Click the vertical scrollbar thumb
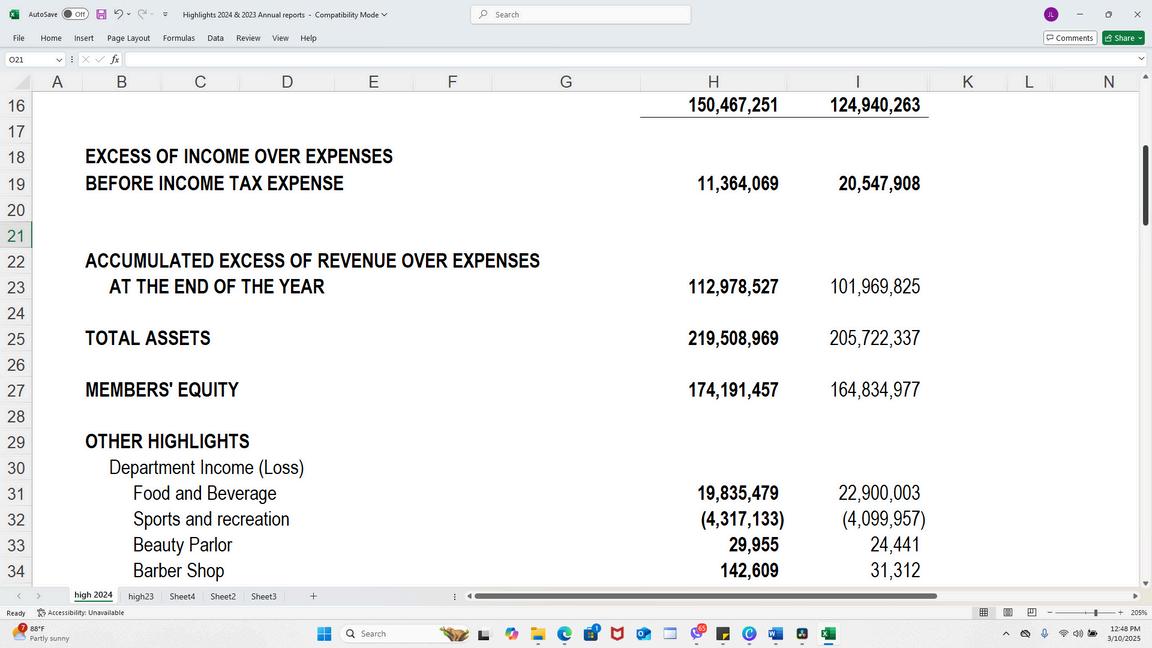Image resolution: width=1152 pixels, height=648 pixels. point(1145,185)
